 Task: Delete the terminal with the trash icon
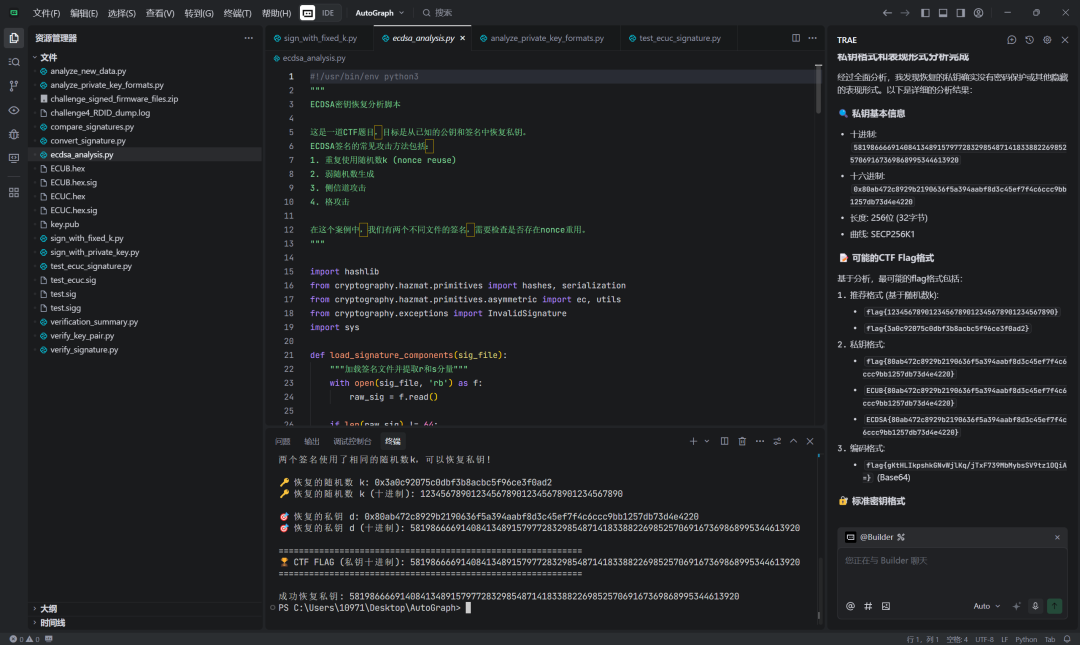742,441
